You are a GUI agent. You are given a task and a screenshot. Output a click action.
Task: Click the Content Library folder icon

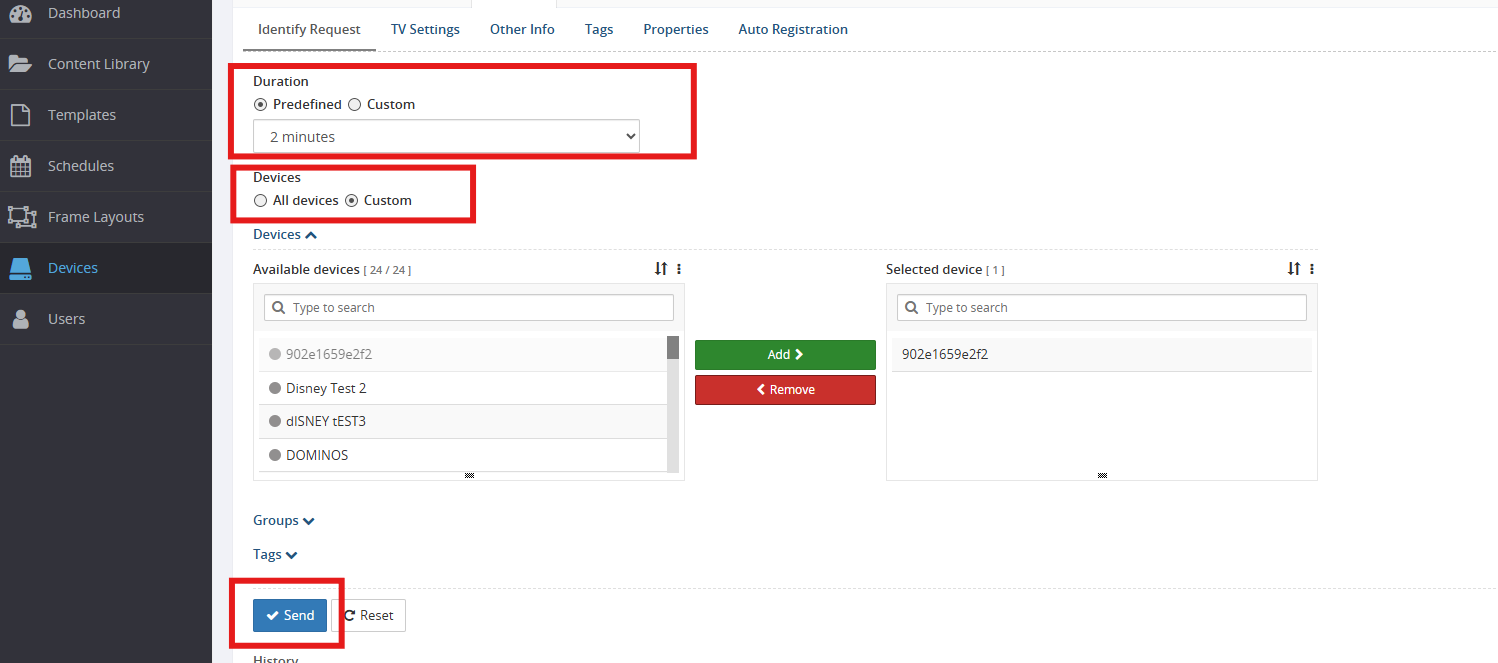click(20, 64)
